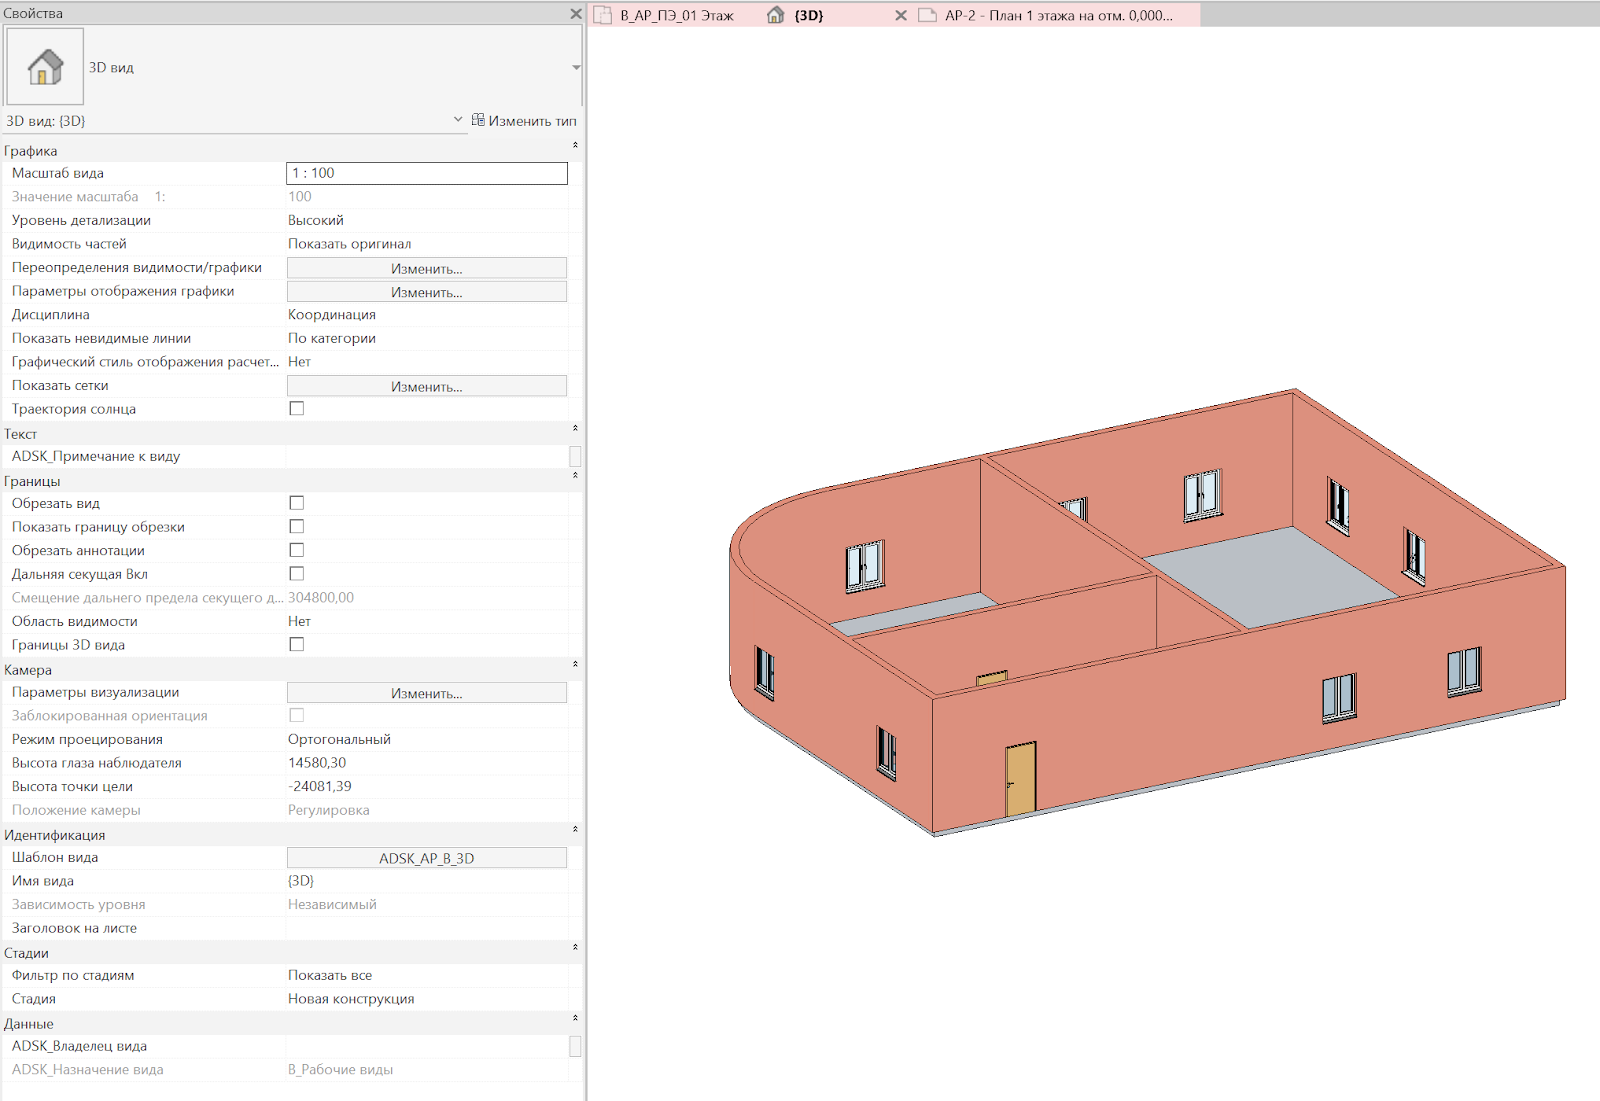Click the small button beside ADSK_Владелец вида
This screenshot has width=1600, height=1101.
tap(575, 1046)
